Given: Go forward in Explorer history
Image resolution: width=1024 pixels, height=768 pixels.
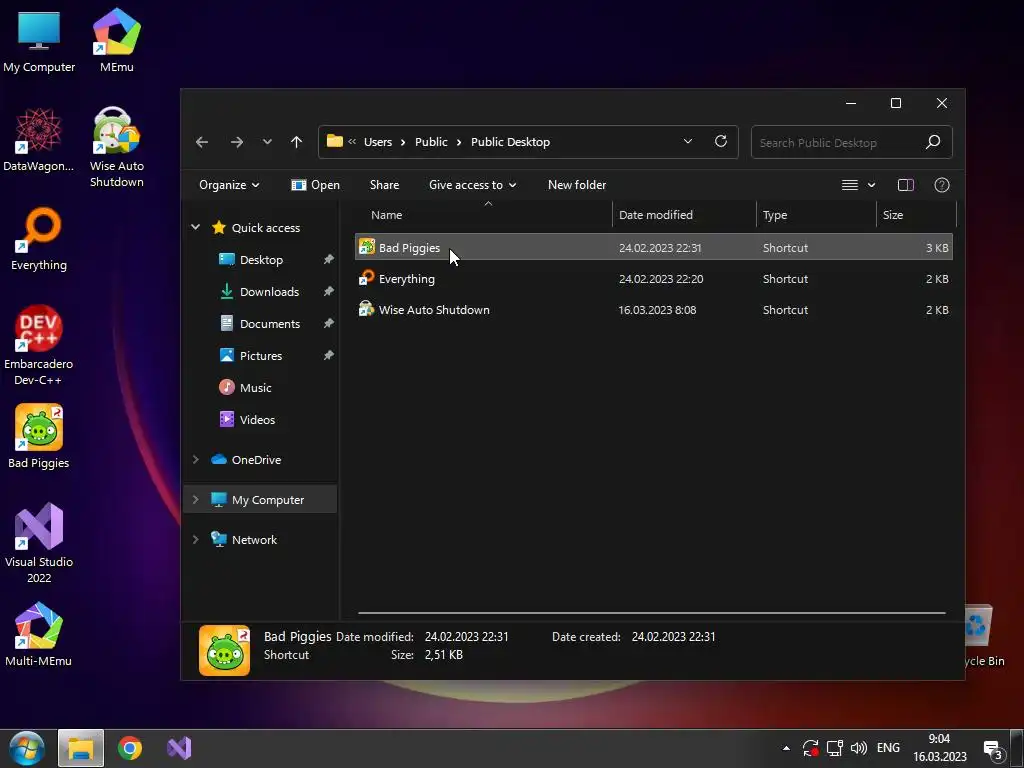Looking at the screenshot, I should (236, 142).
